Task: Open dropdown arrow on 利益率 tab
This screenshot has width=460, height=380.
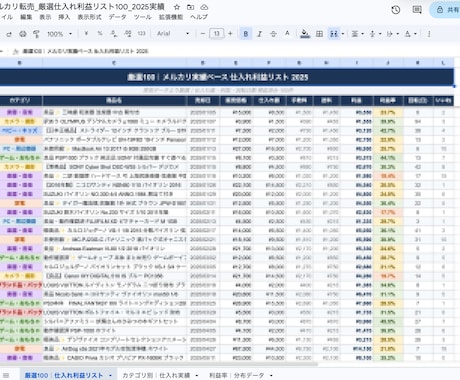Action: tap(271, 376)
